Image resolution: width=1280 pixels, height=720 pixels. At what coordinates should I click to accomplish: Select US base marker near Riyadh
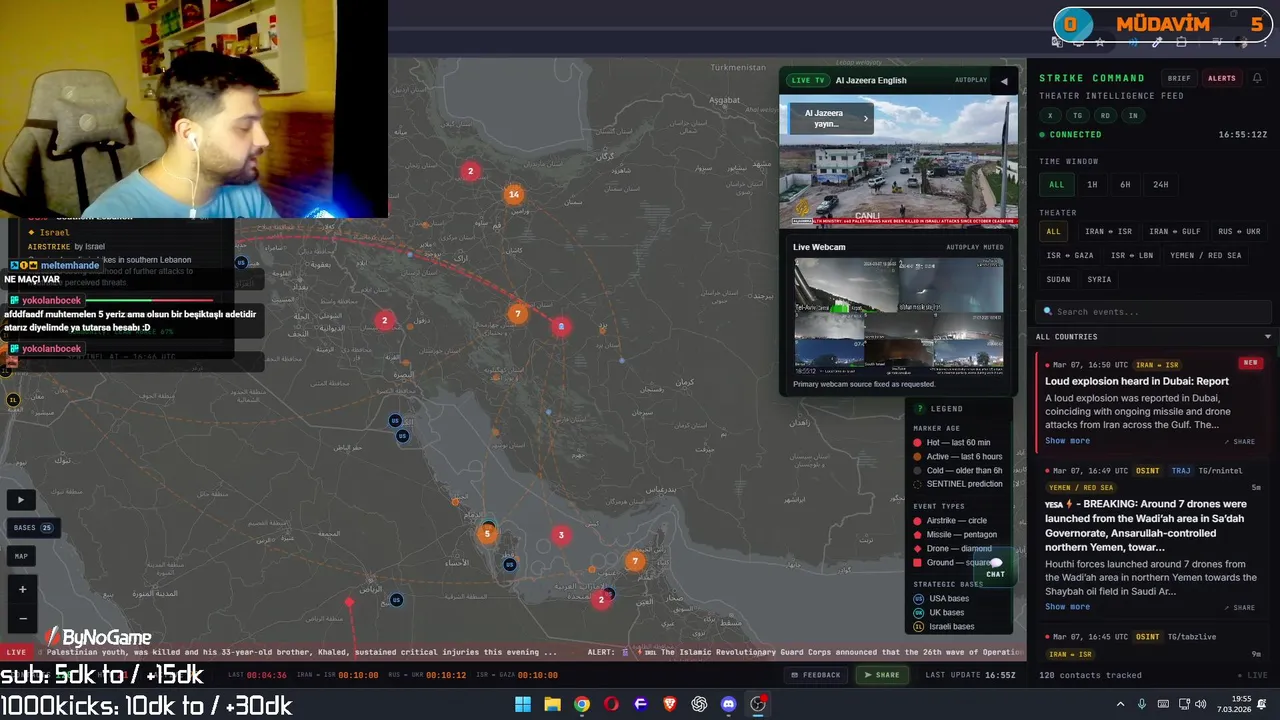(x=396, y=600)
